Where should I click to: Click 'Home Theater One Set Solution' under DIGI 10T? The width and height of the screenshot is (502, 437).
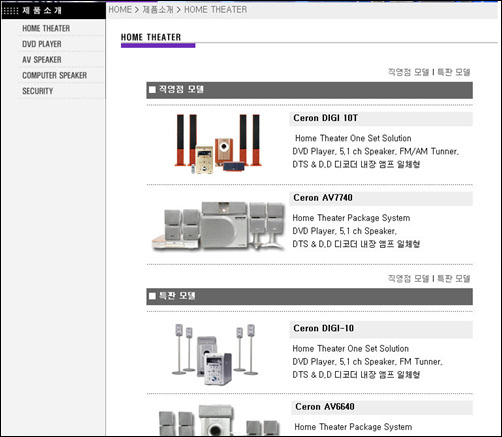[353, 138]
